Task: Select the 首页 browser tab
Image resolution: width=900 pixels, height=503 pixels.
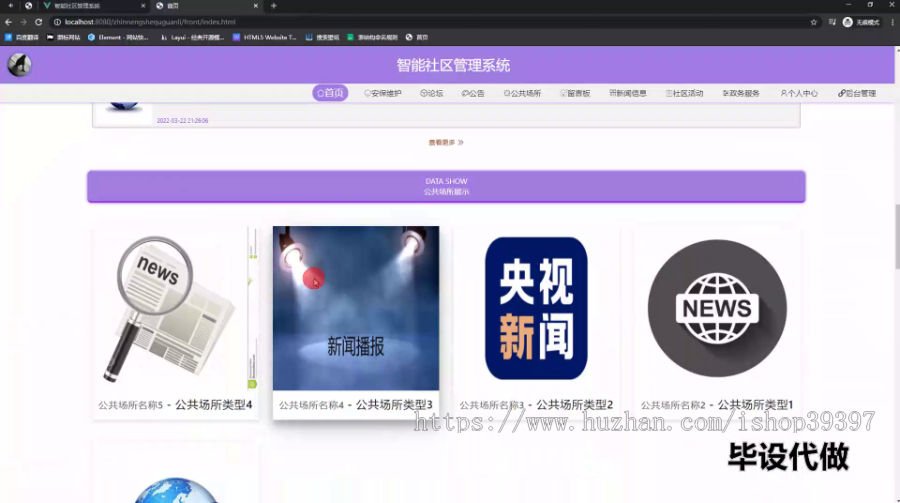Action: (207, 6)
